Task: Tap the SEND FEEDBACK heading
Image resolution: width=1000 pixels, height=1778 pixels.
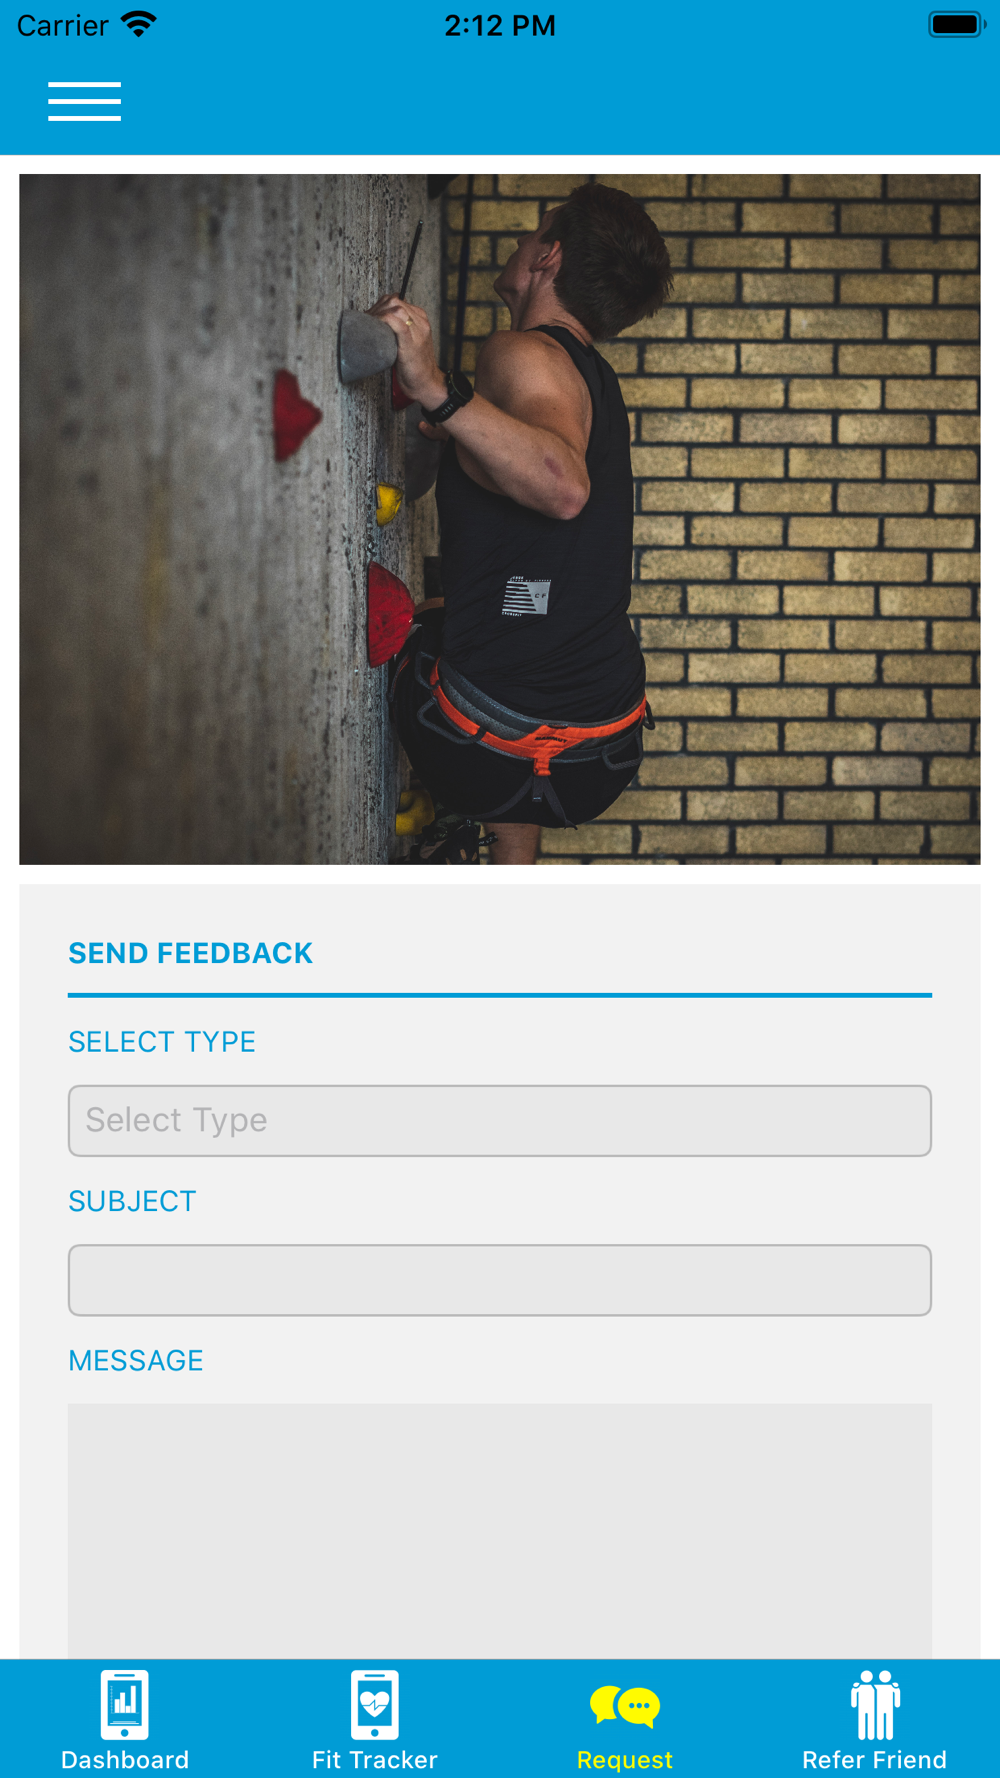Action: pyautogui.click(x=190, y=953)
